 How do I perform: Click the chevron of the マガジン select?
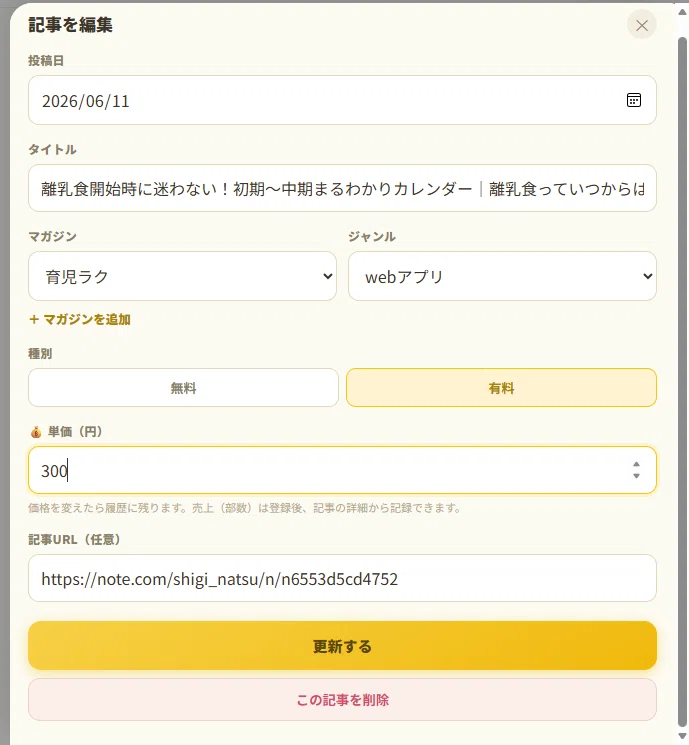[327, 276]
